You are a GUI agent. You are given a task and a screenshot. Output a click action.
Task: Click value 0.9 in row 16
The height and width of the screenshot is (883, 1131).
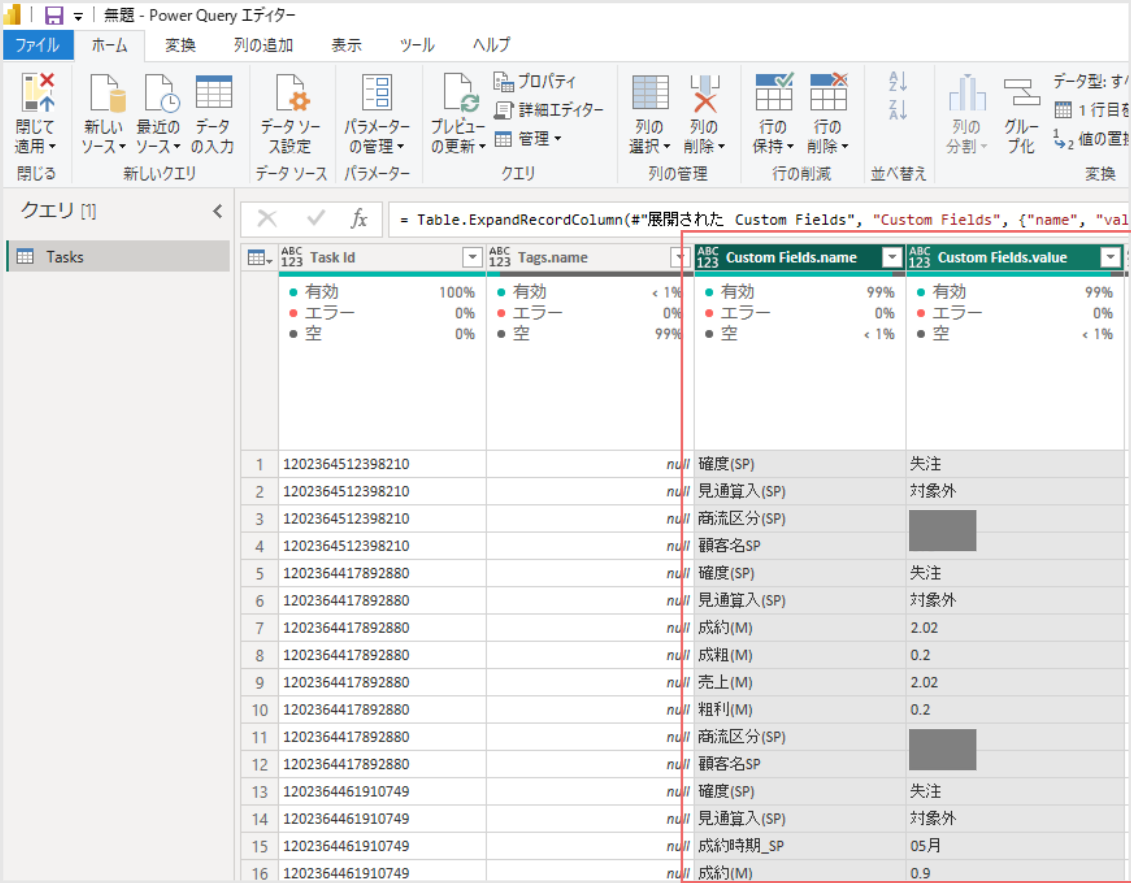(1016, 873)
